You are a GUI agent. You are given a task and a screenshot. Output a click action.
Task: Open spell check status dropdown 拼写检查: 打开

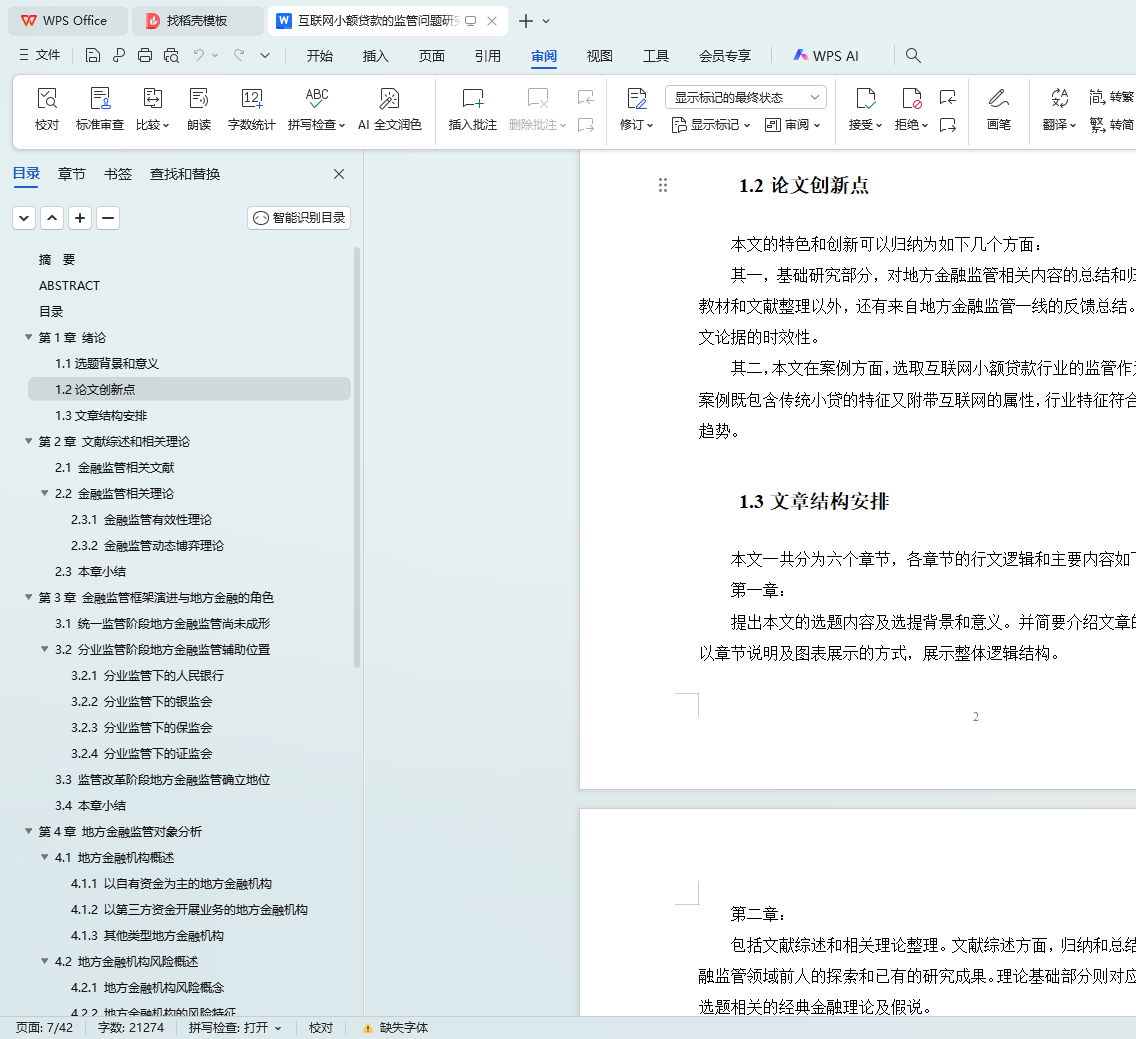click(235, 1027)
